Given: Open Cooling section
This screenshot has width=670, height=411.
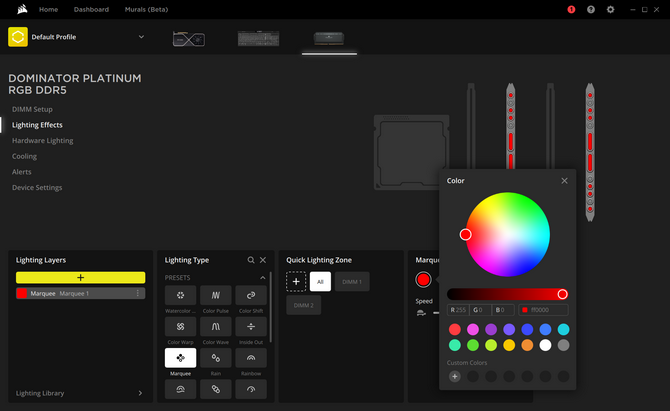Looking at the screenshot, I should pos(24,156).
